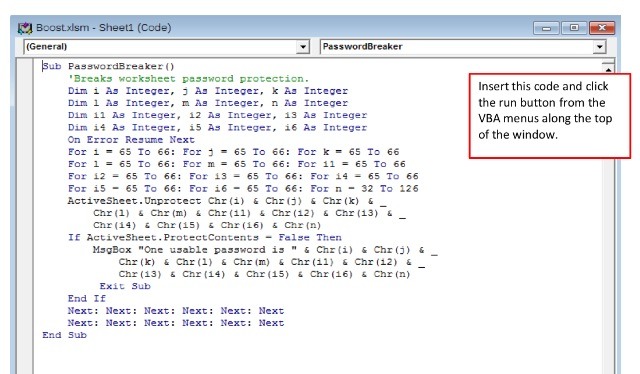This screenshot has height=374, width=640.
Task: Click the End If keyword
Action: pyautogui.click(x=87, y=298)
